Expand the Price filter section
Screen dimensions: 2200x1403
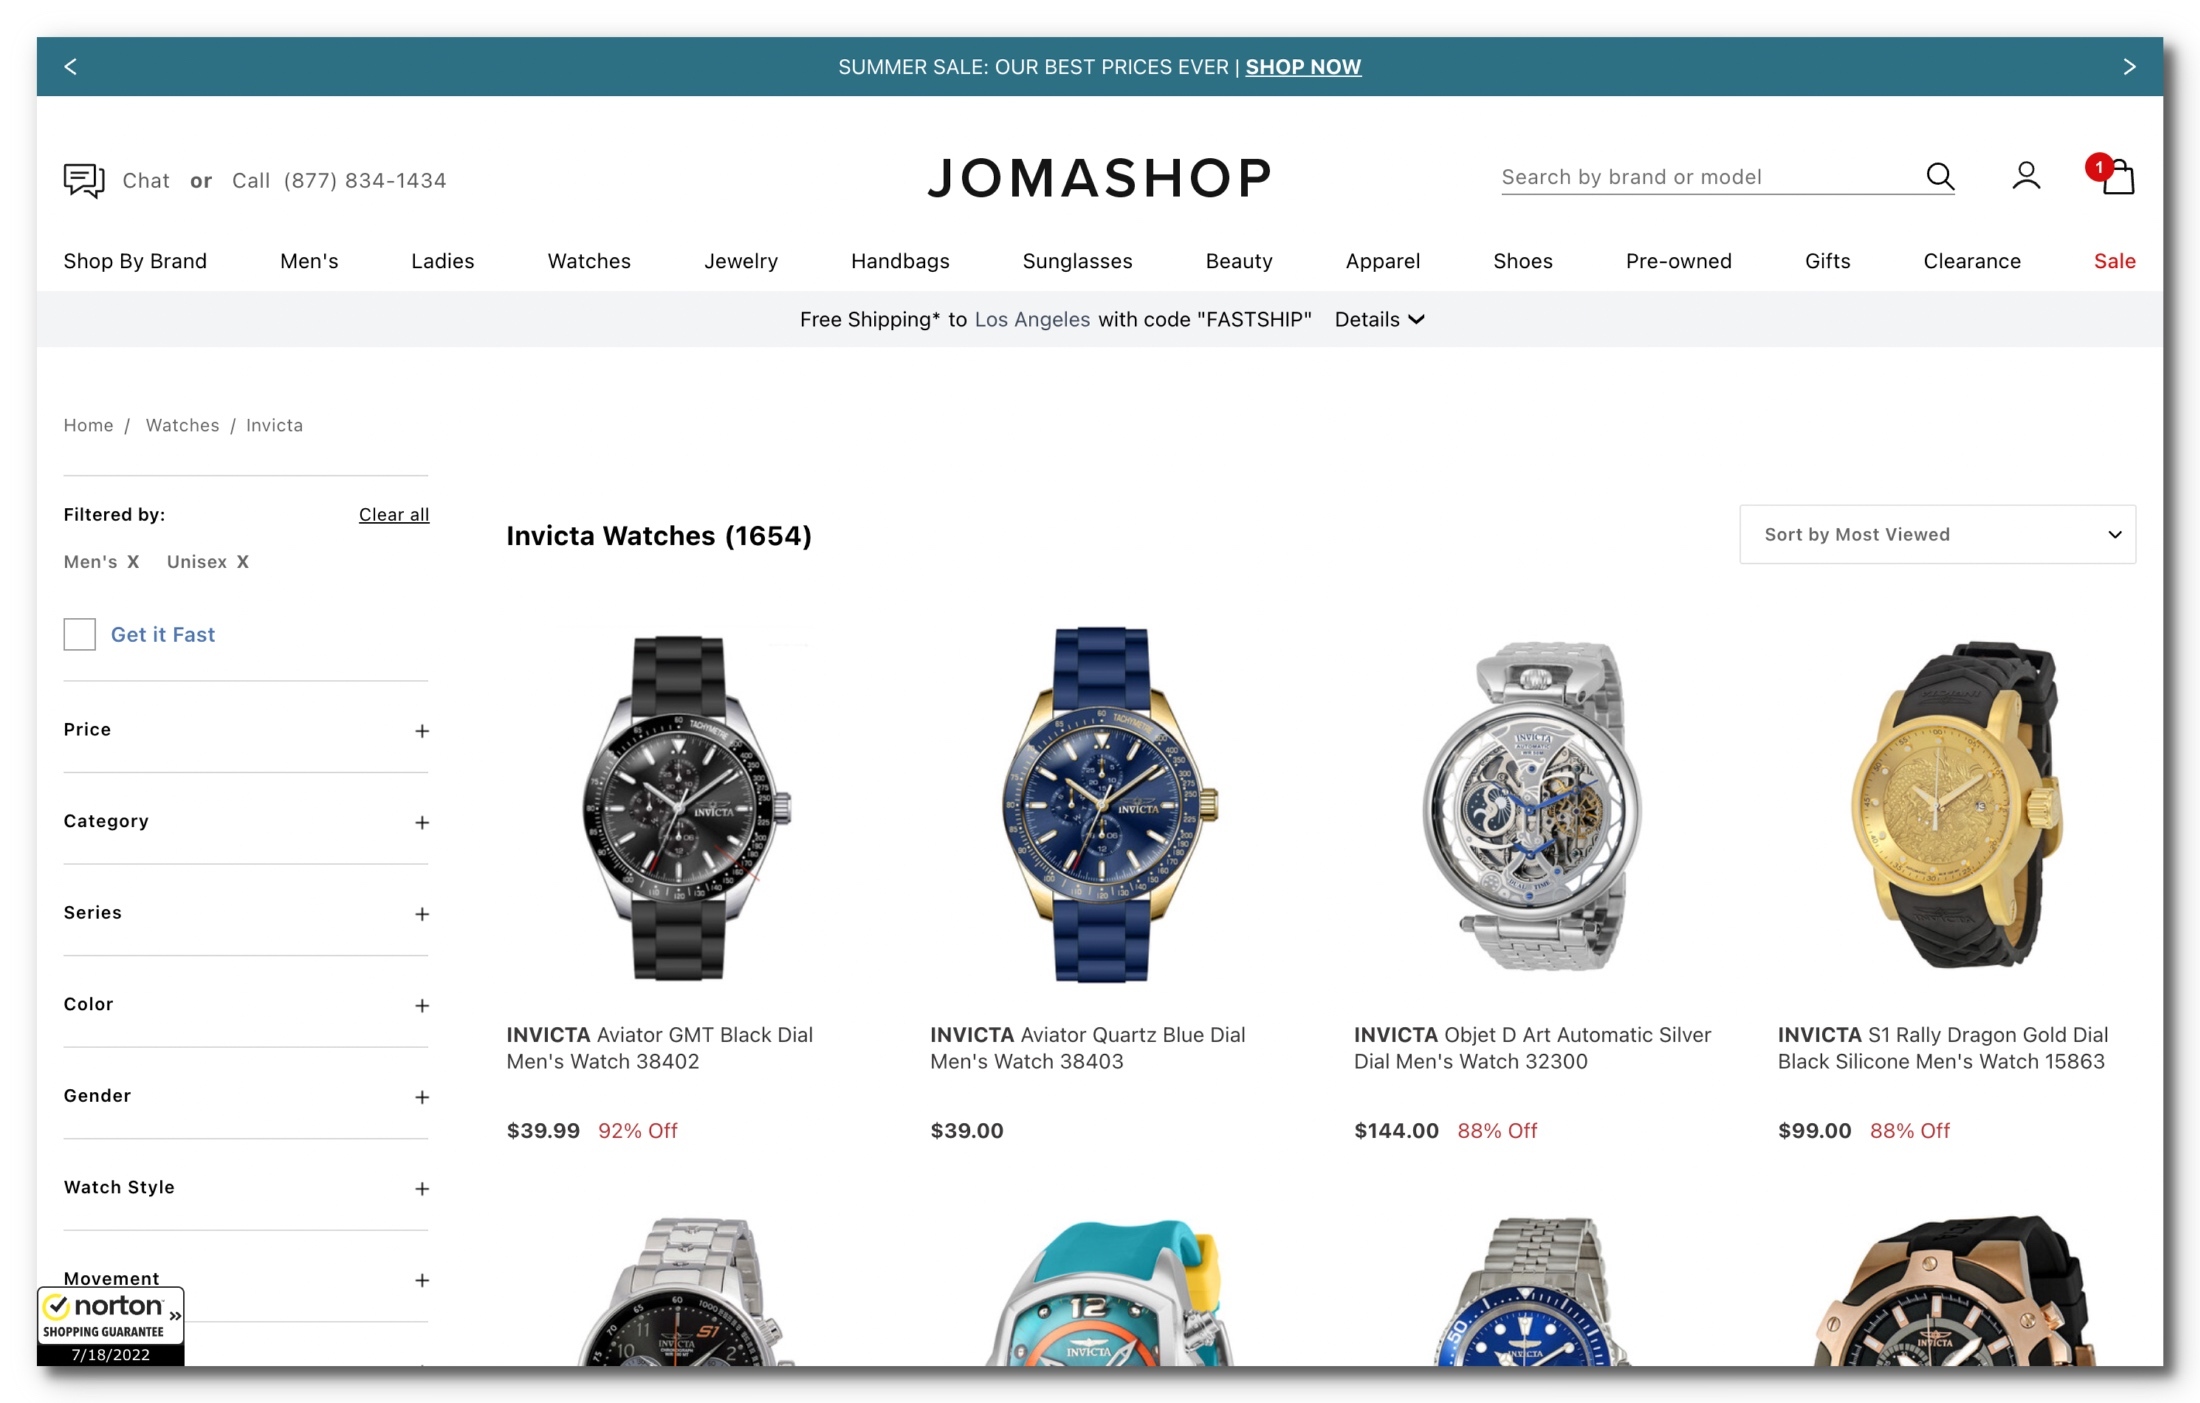(x=245, y=730)
